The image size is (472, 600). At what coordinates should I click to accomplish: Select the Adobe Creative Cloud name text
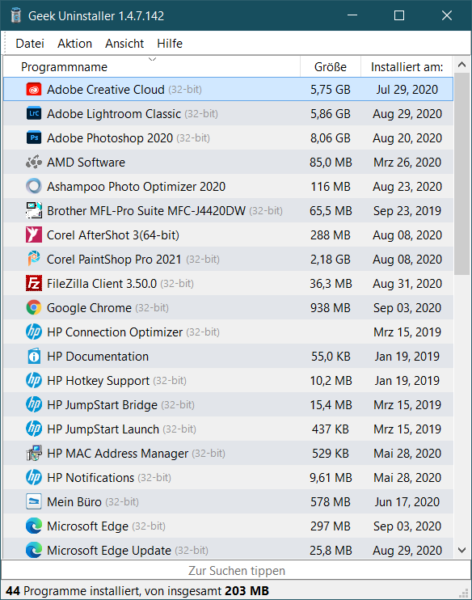pyautogui.click(x=106, y=90)
